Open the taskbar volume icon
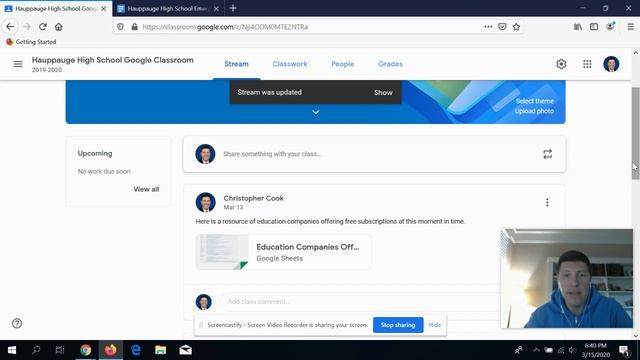Viewport: 640px width, 360px height. (x=572, y=350)
